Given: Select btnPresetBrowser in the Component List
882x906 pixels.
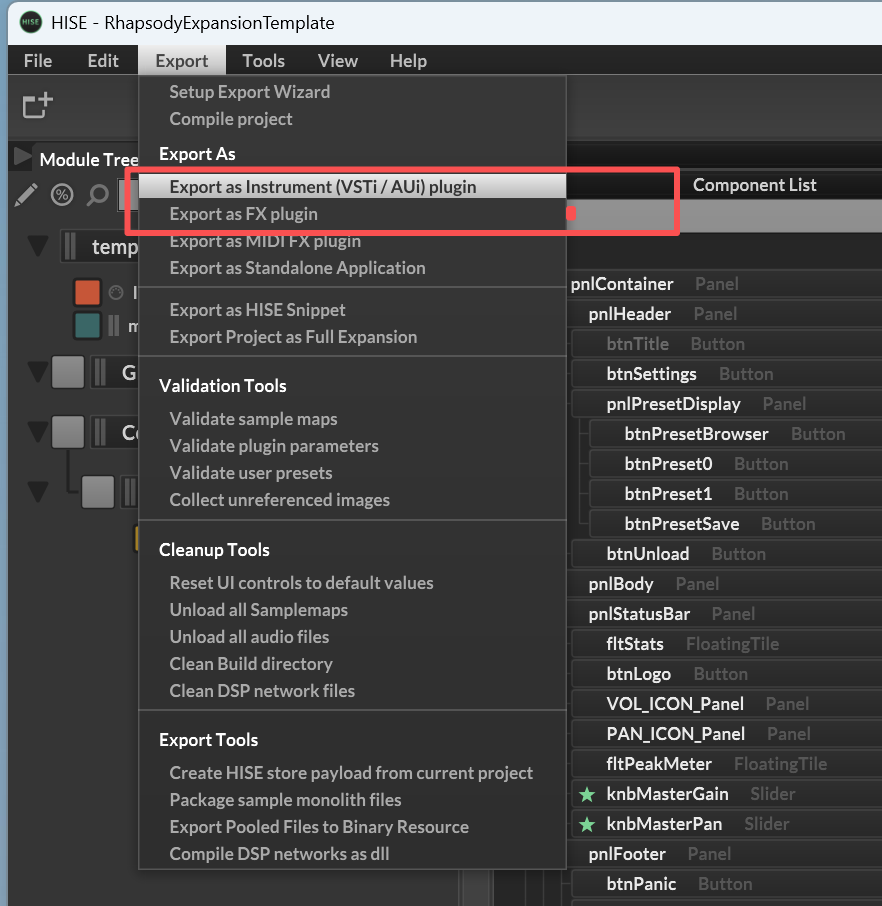Looking at the screenshot, I should point(696,434).
